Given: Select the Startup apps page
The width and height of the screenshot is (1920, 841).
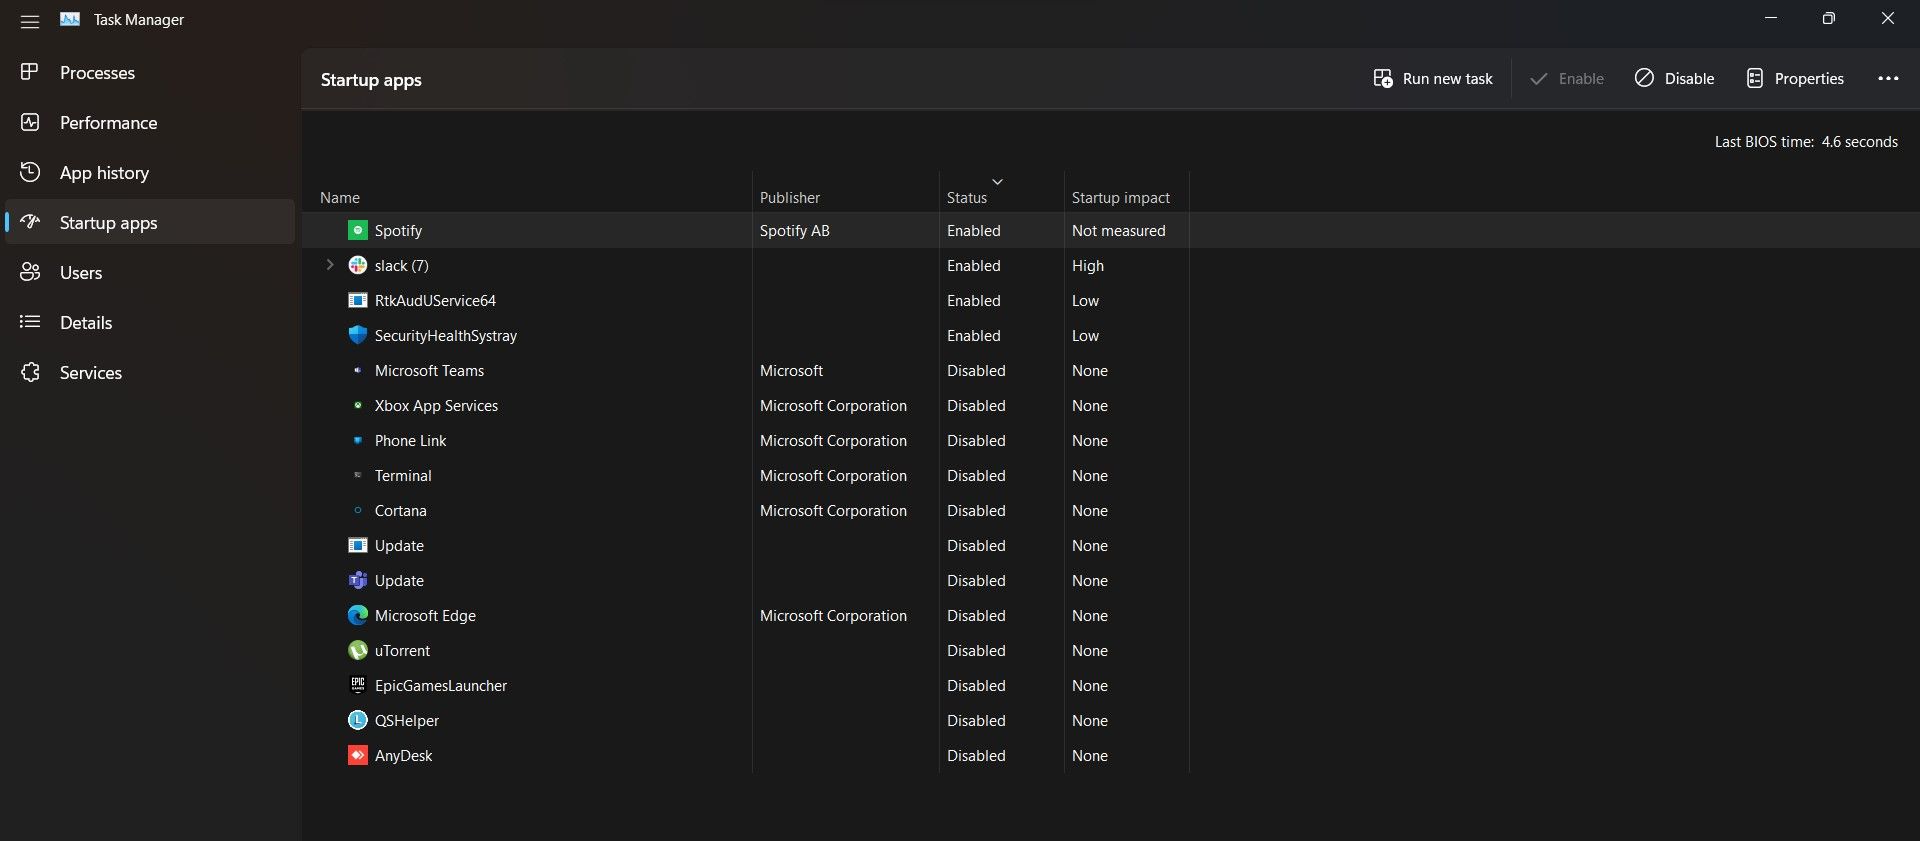Looking at the screenshot, I should 150,222.
